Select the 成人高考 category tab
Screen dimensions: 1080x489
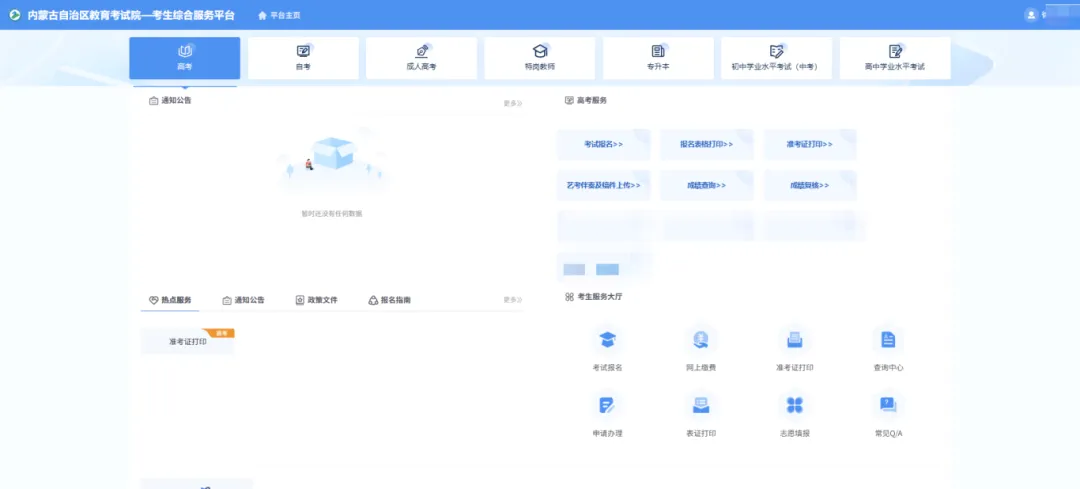[x=421, y=58]
